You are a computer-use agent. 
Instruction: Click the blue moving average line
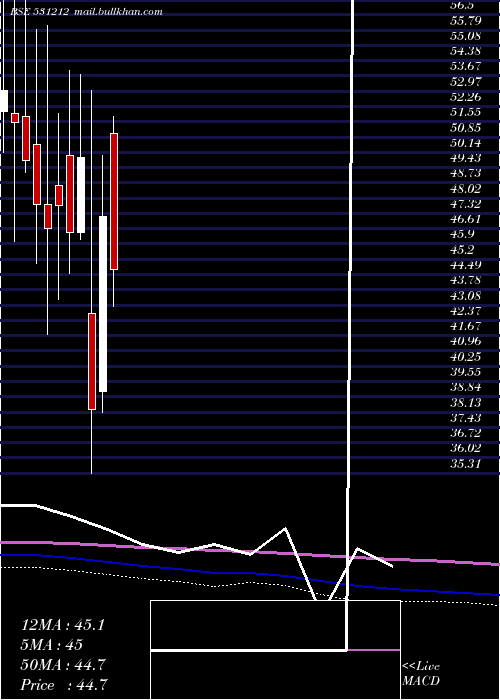click(x=250, y=573)
